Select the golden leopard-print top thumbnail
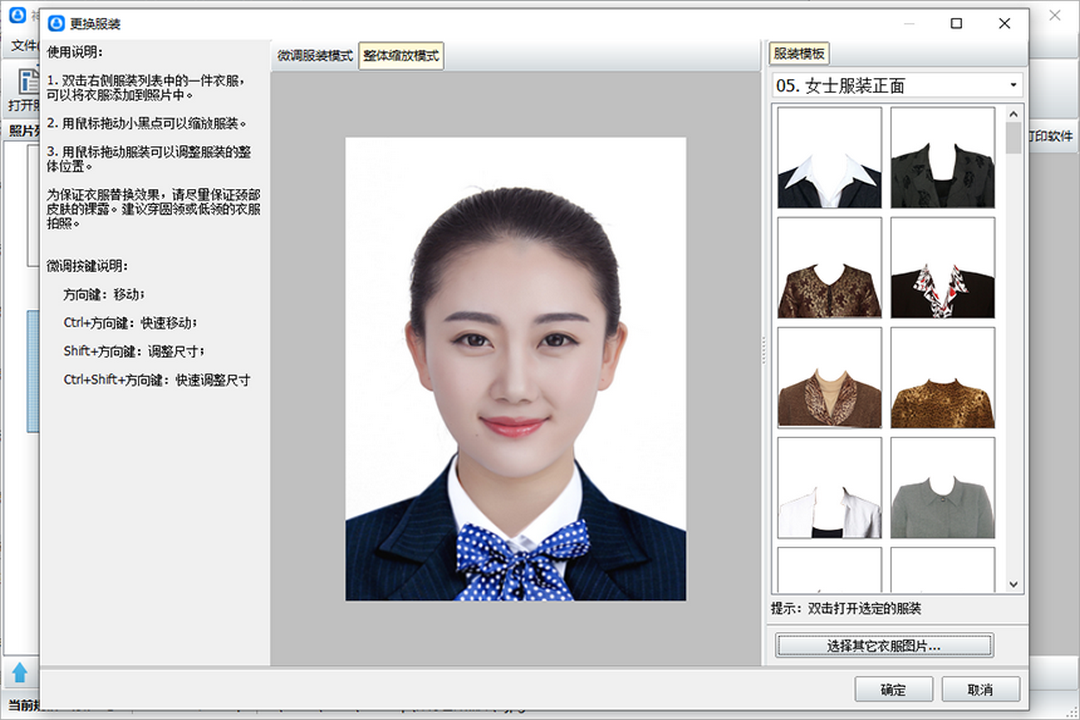 point(942,378)
